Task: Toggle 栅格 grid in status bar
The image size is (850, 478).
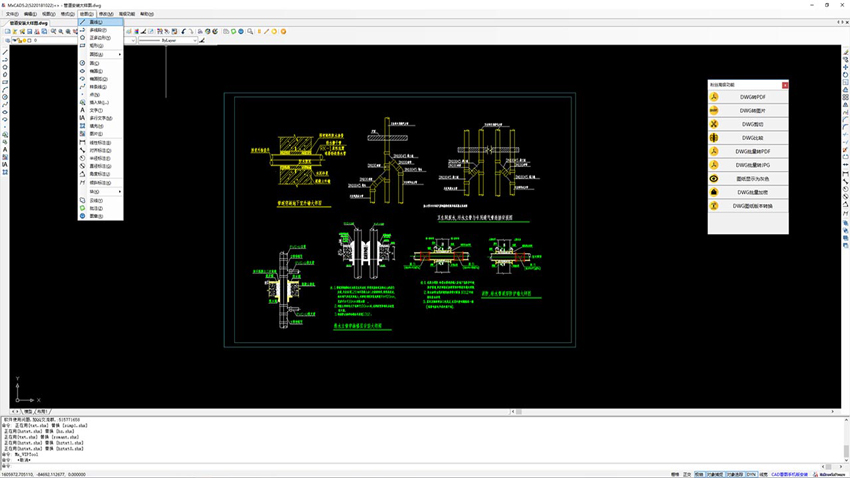Action: coord(675,474)
